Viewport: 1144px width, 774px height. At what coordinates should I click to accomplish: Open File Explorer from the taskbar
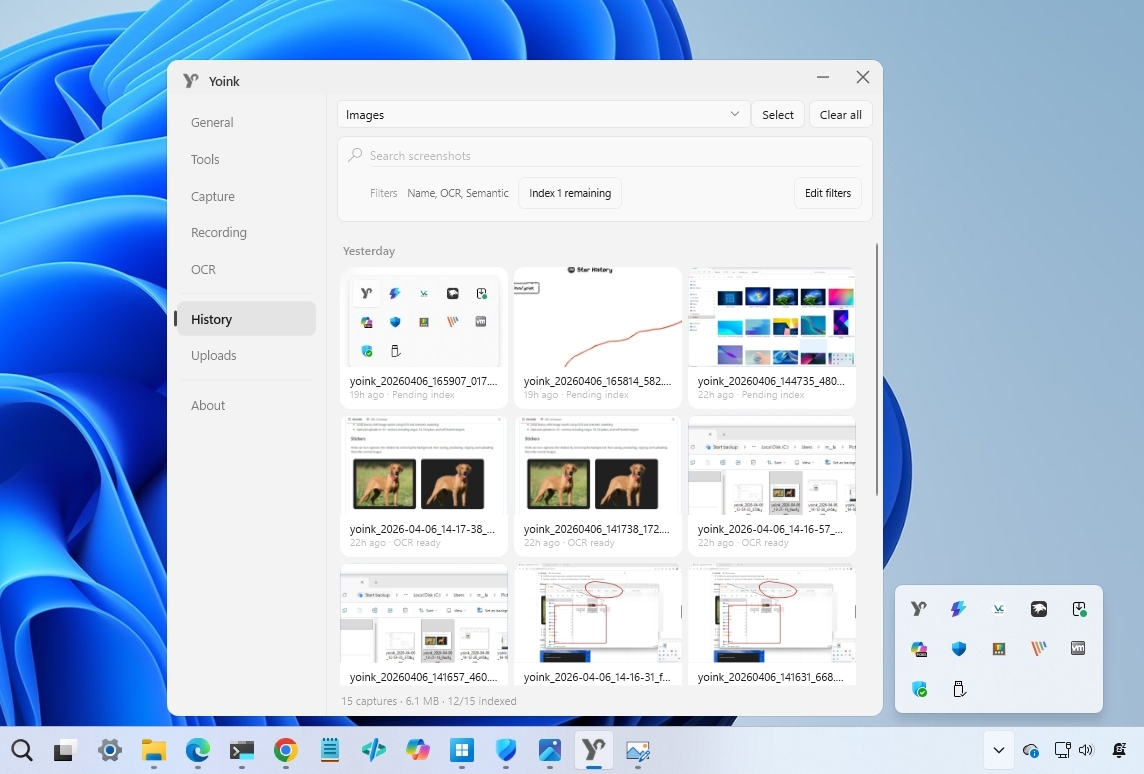153,751
